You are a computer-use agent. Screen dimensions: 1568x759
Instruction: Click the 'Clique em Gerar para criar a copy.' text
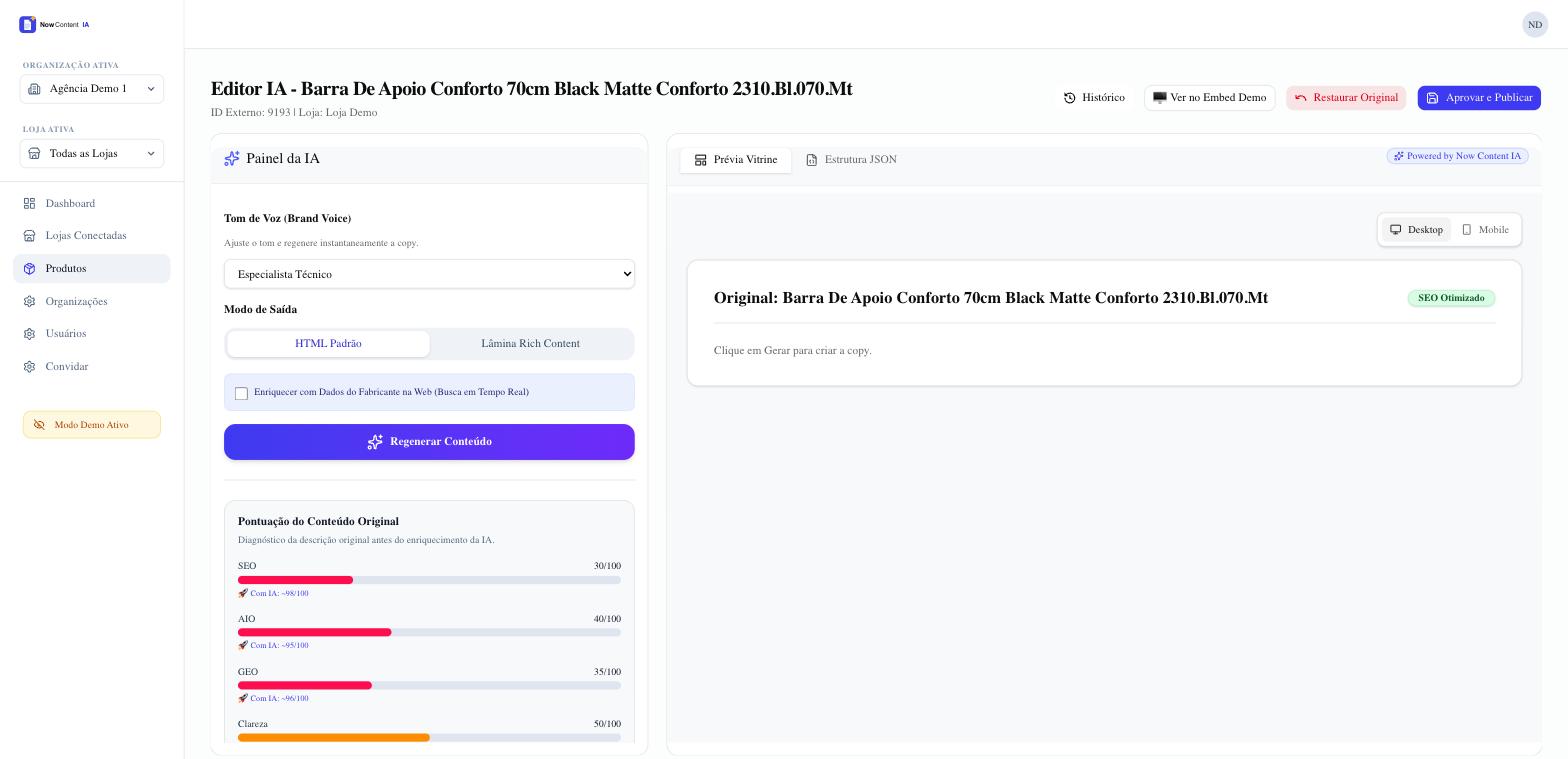tap(792, 351)
